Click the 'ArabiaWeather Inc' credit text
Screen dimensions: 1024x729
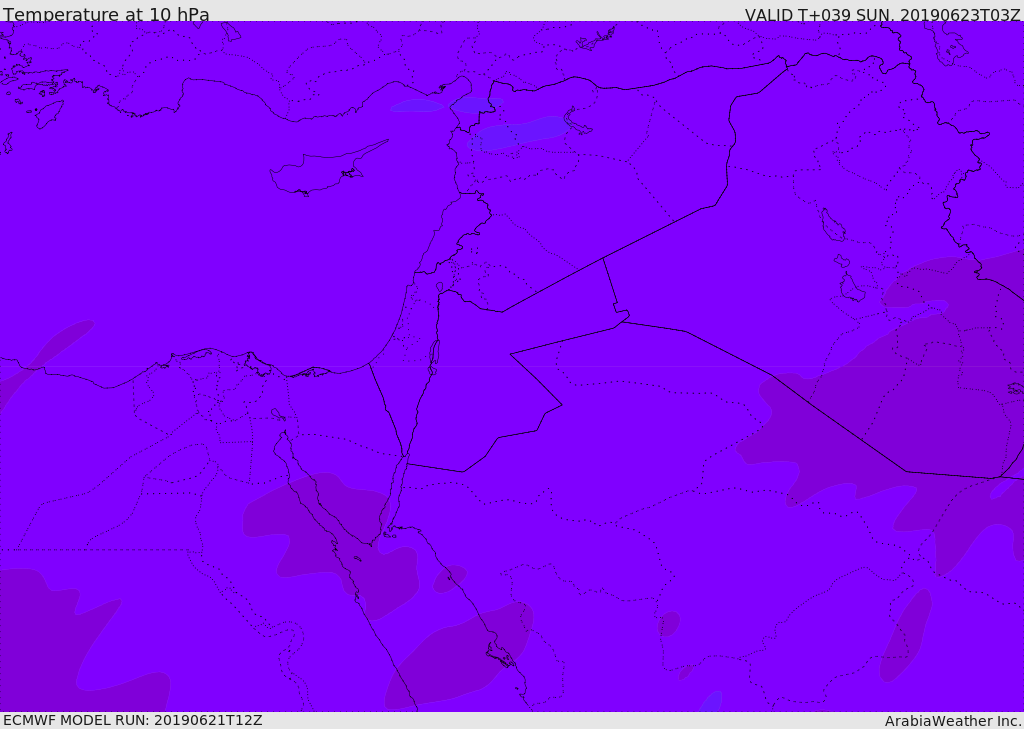click(952, 721)
